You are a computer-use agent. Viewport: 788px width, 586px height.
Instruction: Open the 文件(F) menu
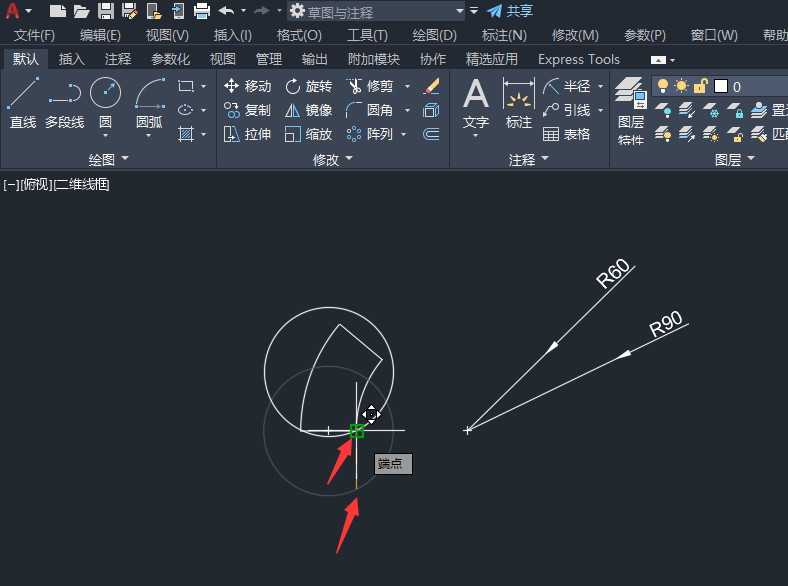tap(34, 35)
